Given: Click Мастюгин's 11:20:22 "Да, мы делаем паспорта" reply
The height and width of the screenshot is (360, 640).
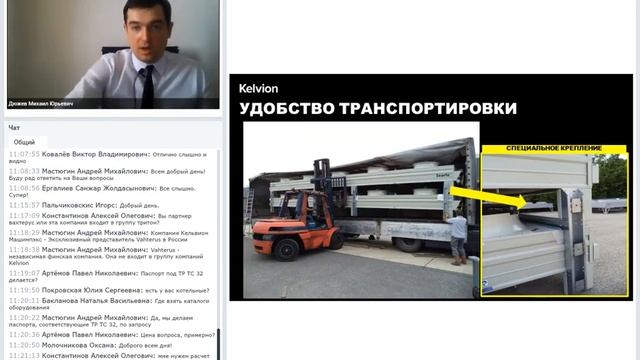Looking at the screenshot, I should pos(101,321).
